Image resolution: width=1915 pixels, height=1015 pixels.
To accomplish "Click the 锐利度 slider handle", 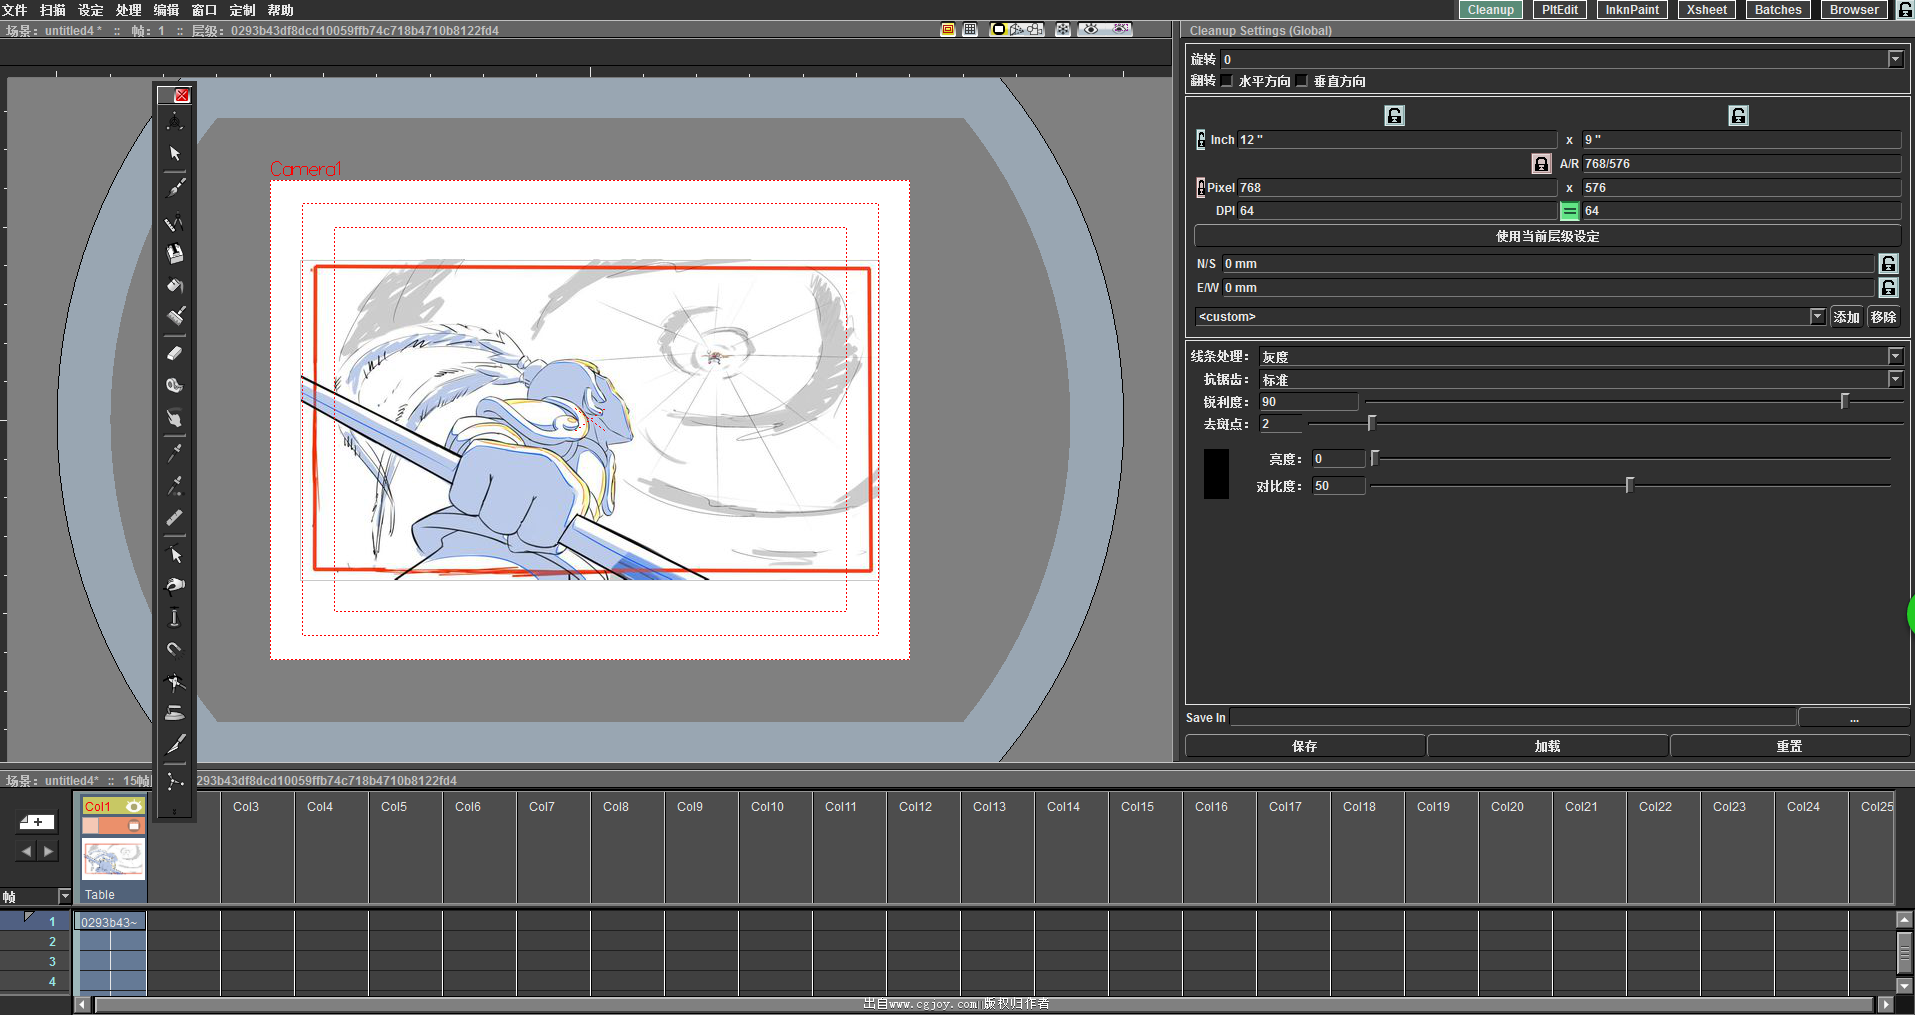I will [x=1845, y=401].
